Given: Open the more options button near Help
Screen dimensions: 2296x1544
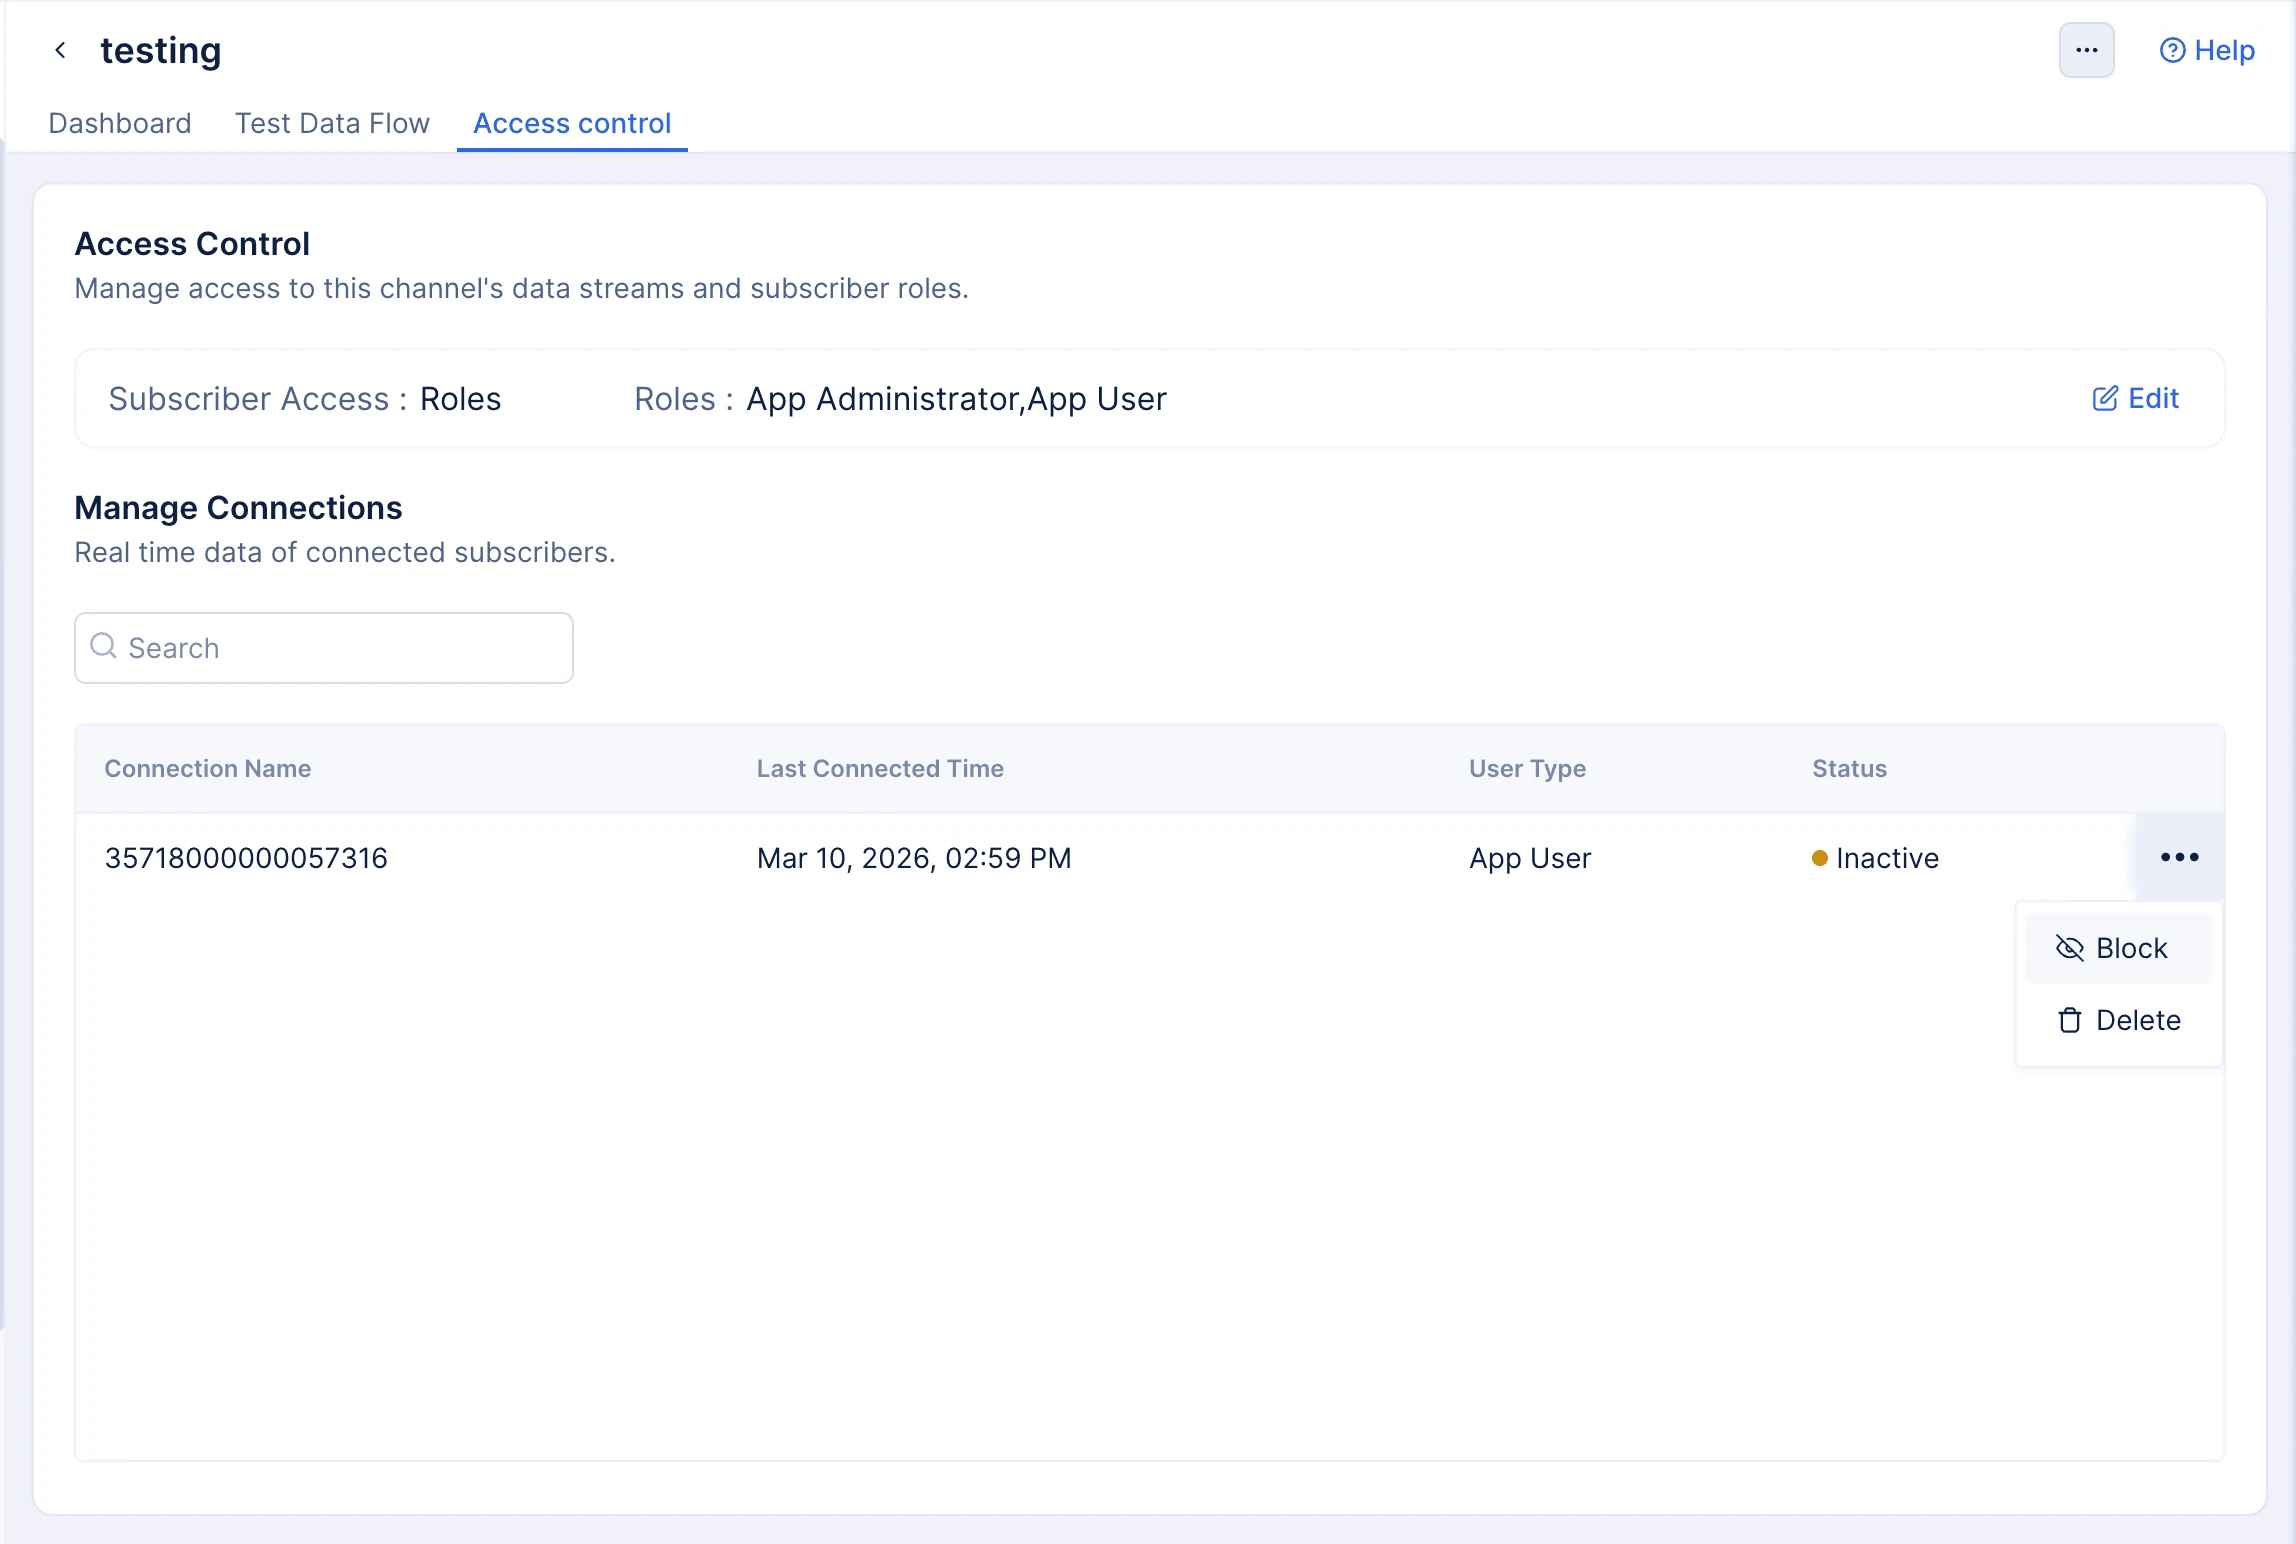Looking at the screenshot, I should pos(2086,50).
